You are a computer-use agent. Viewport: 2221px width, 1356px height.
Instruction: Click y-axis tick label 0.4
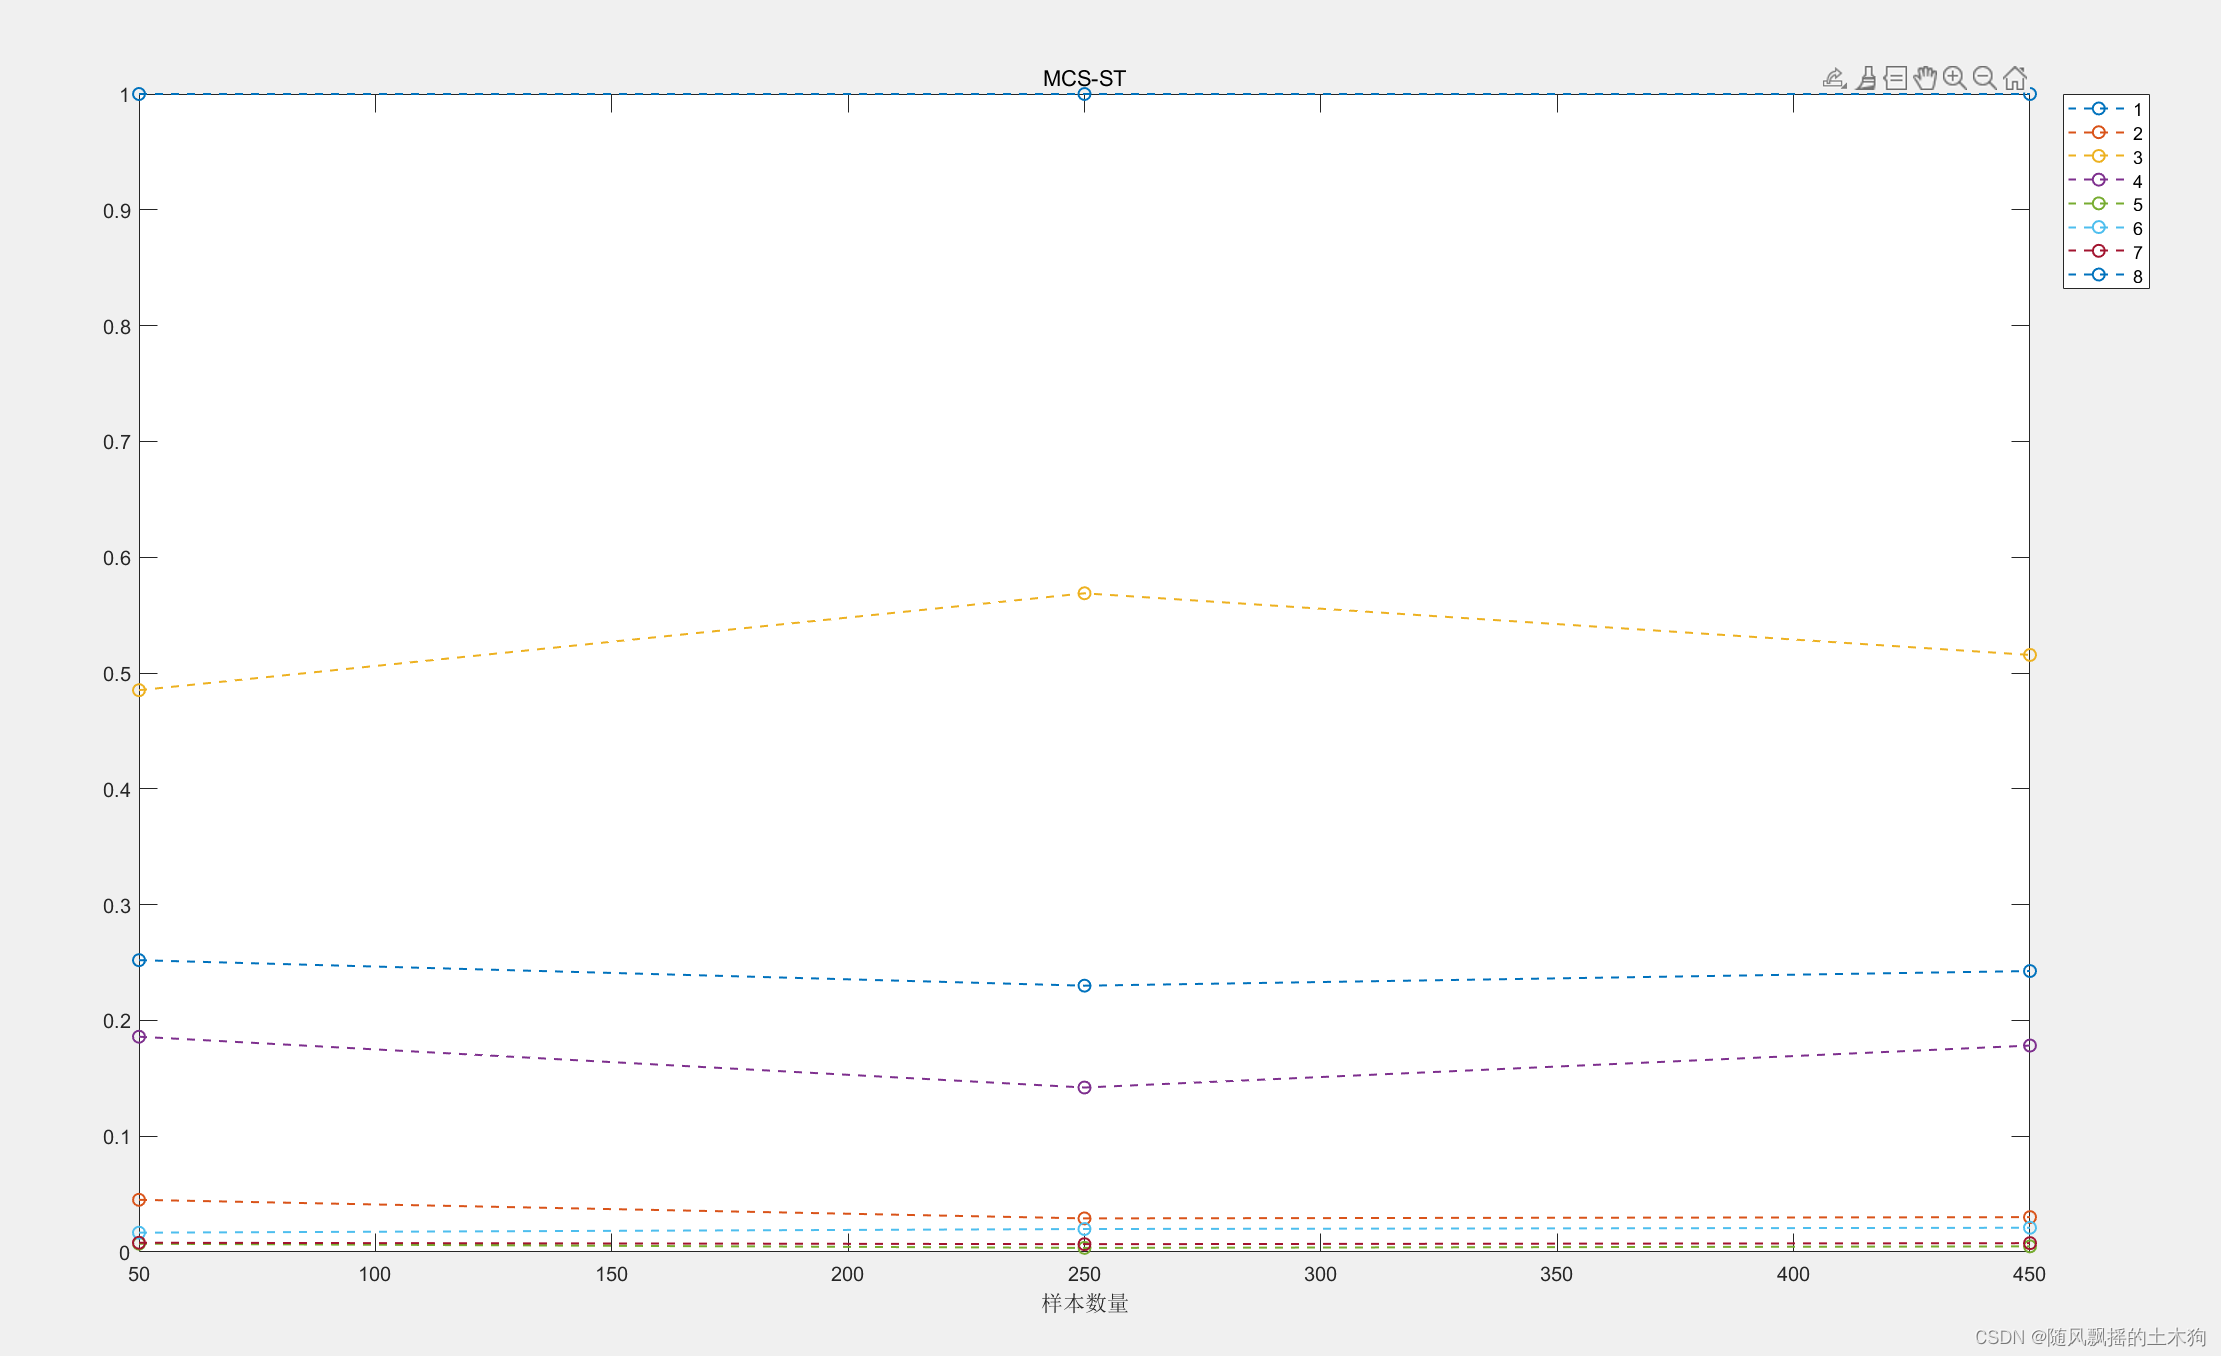click(117, 790)
